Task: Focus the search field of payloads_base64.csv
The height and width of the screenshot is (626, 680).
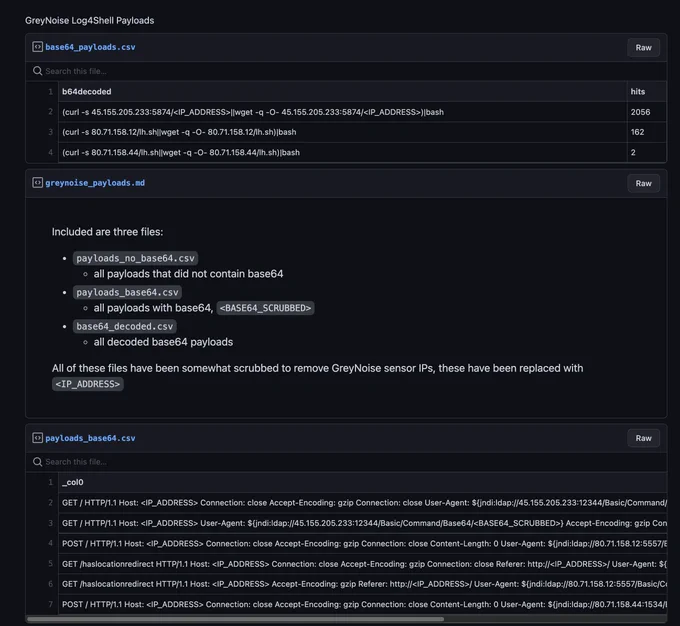Action: coord(346,462)
